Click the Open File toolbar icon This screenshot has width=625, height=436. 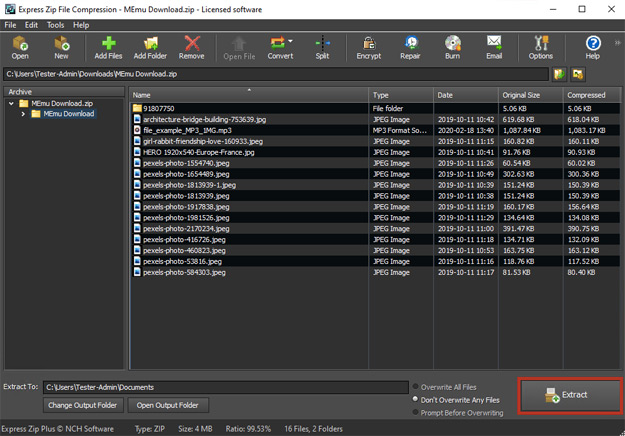pos(239,49)
